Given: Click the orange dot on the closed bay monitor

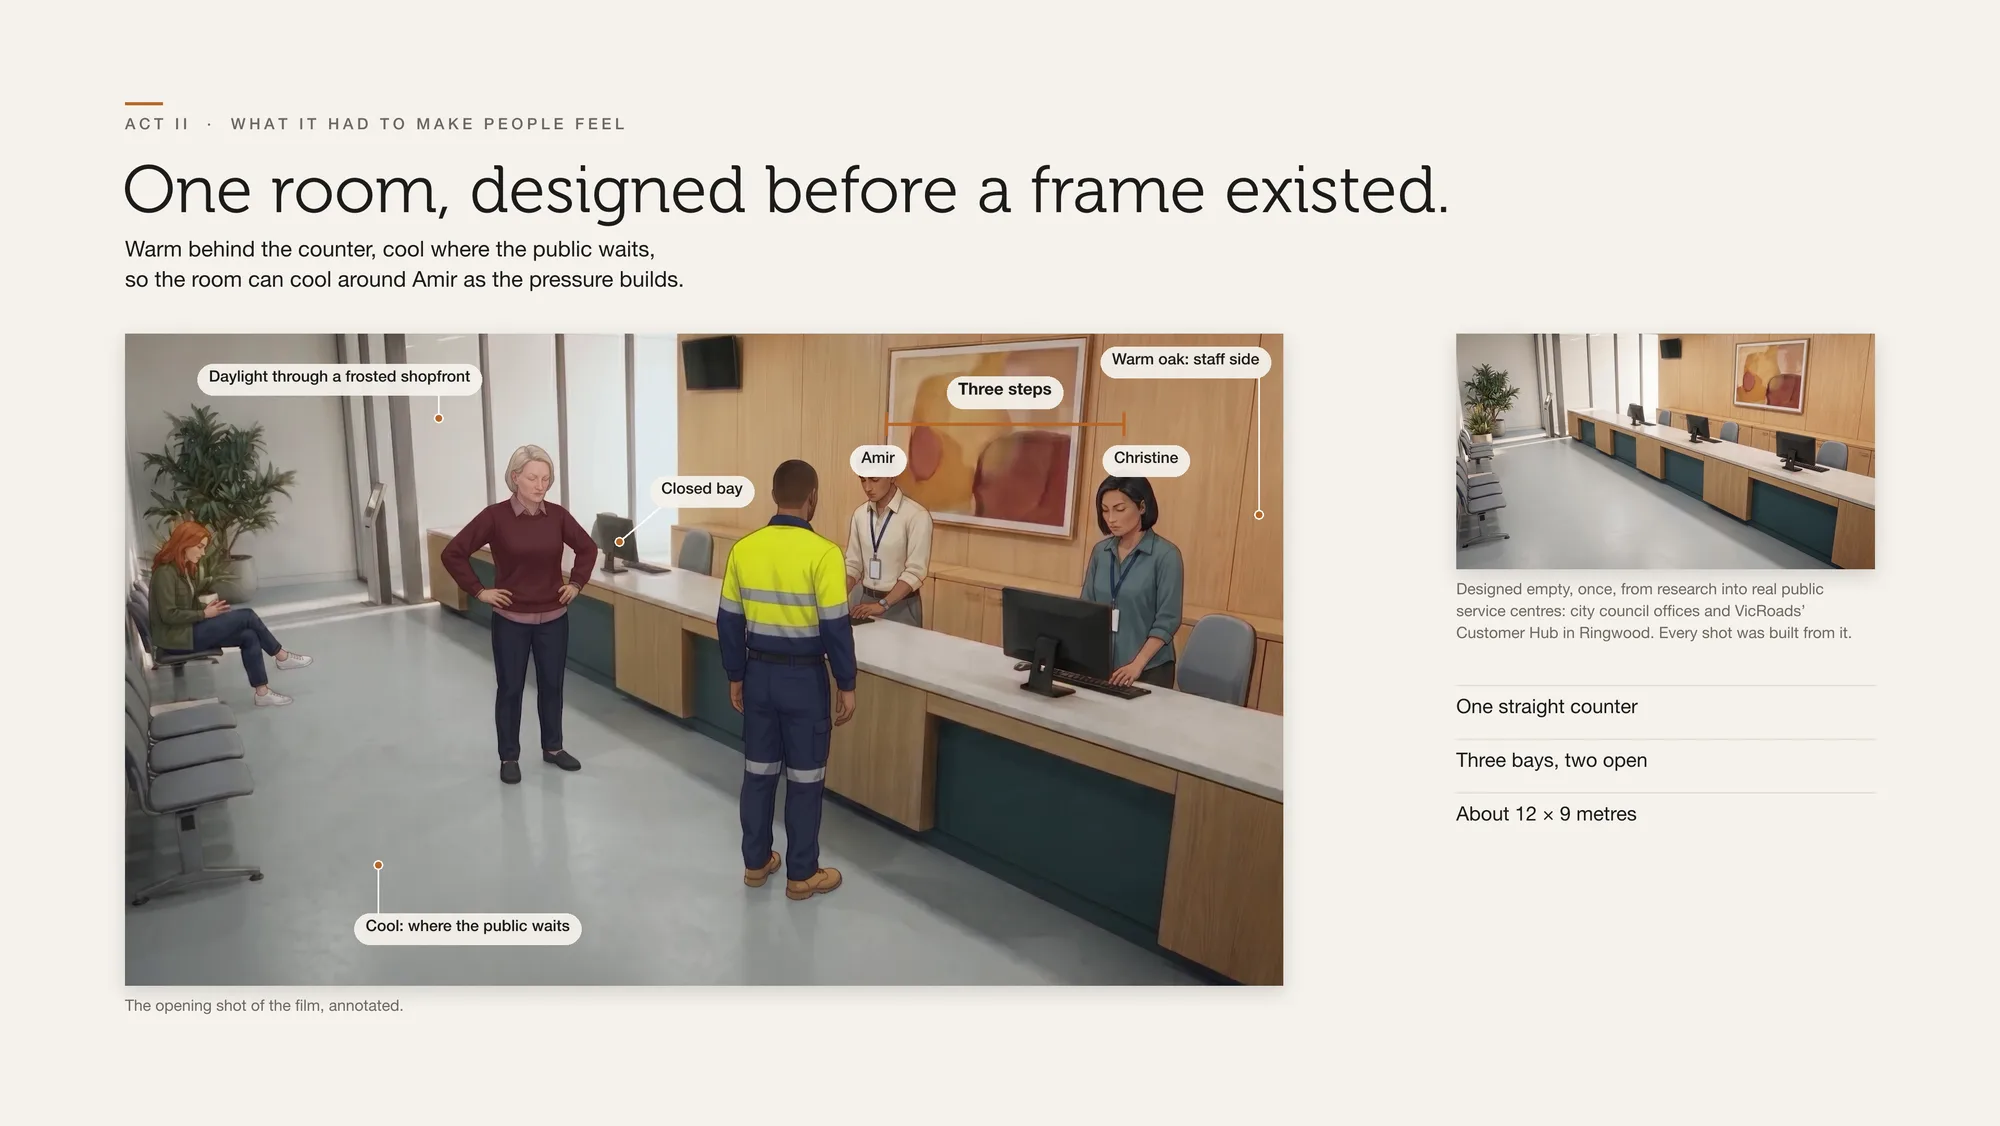Looking at the screenshot, I should pyautogui.click(x=619, y=542).
